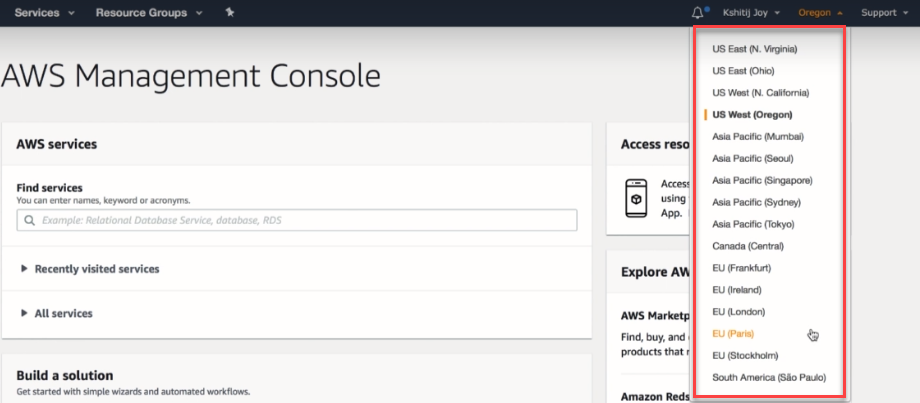Select EU (Paris) region

pos(733,334)
